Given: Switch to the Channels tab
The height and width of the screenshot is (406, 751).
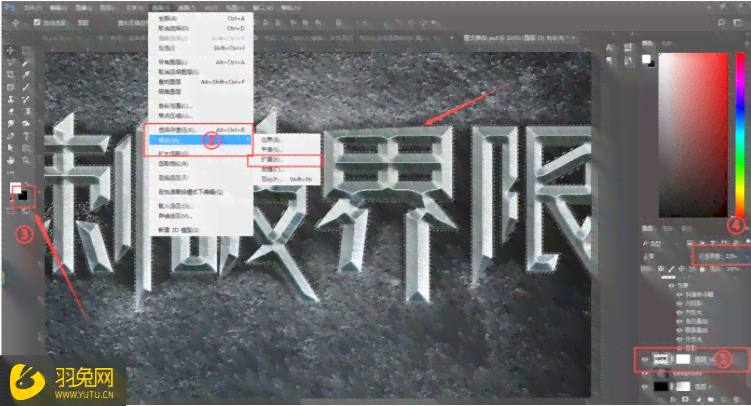Looking at the screenshot, I should (x=667, y=229).
